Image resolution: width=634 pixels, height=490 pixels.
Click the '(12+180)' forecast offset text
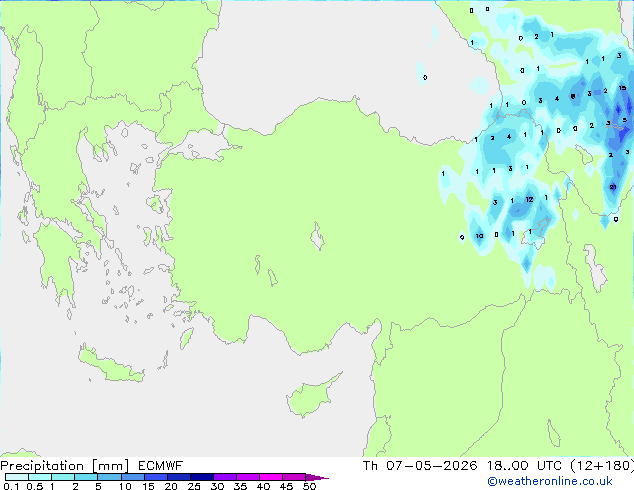point(602,466)
